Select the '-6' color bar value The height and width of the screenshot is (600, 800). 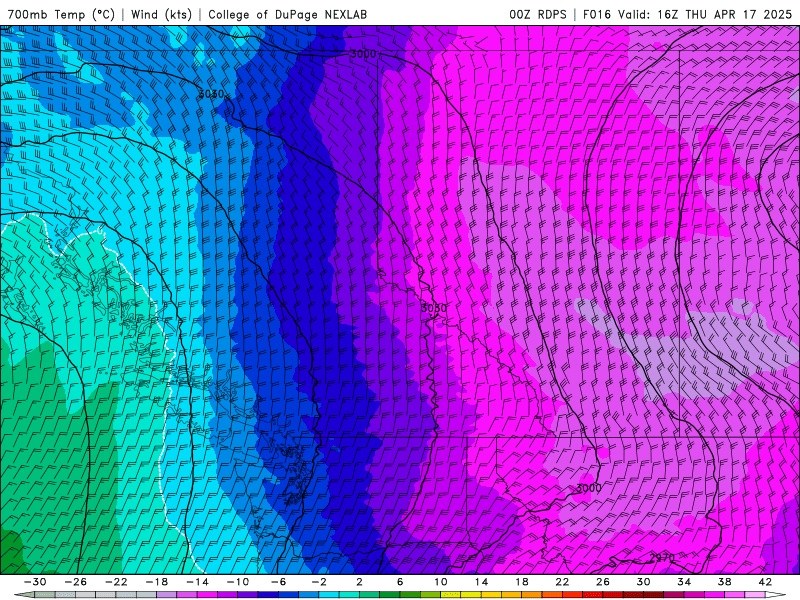tap(278, 582)
